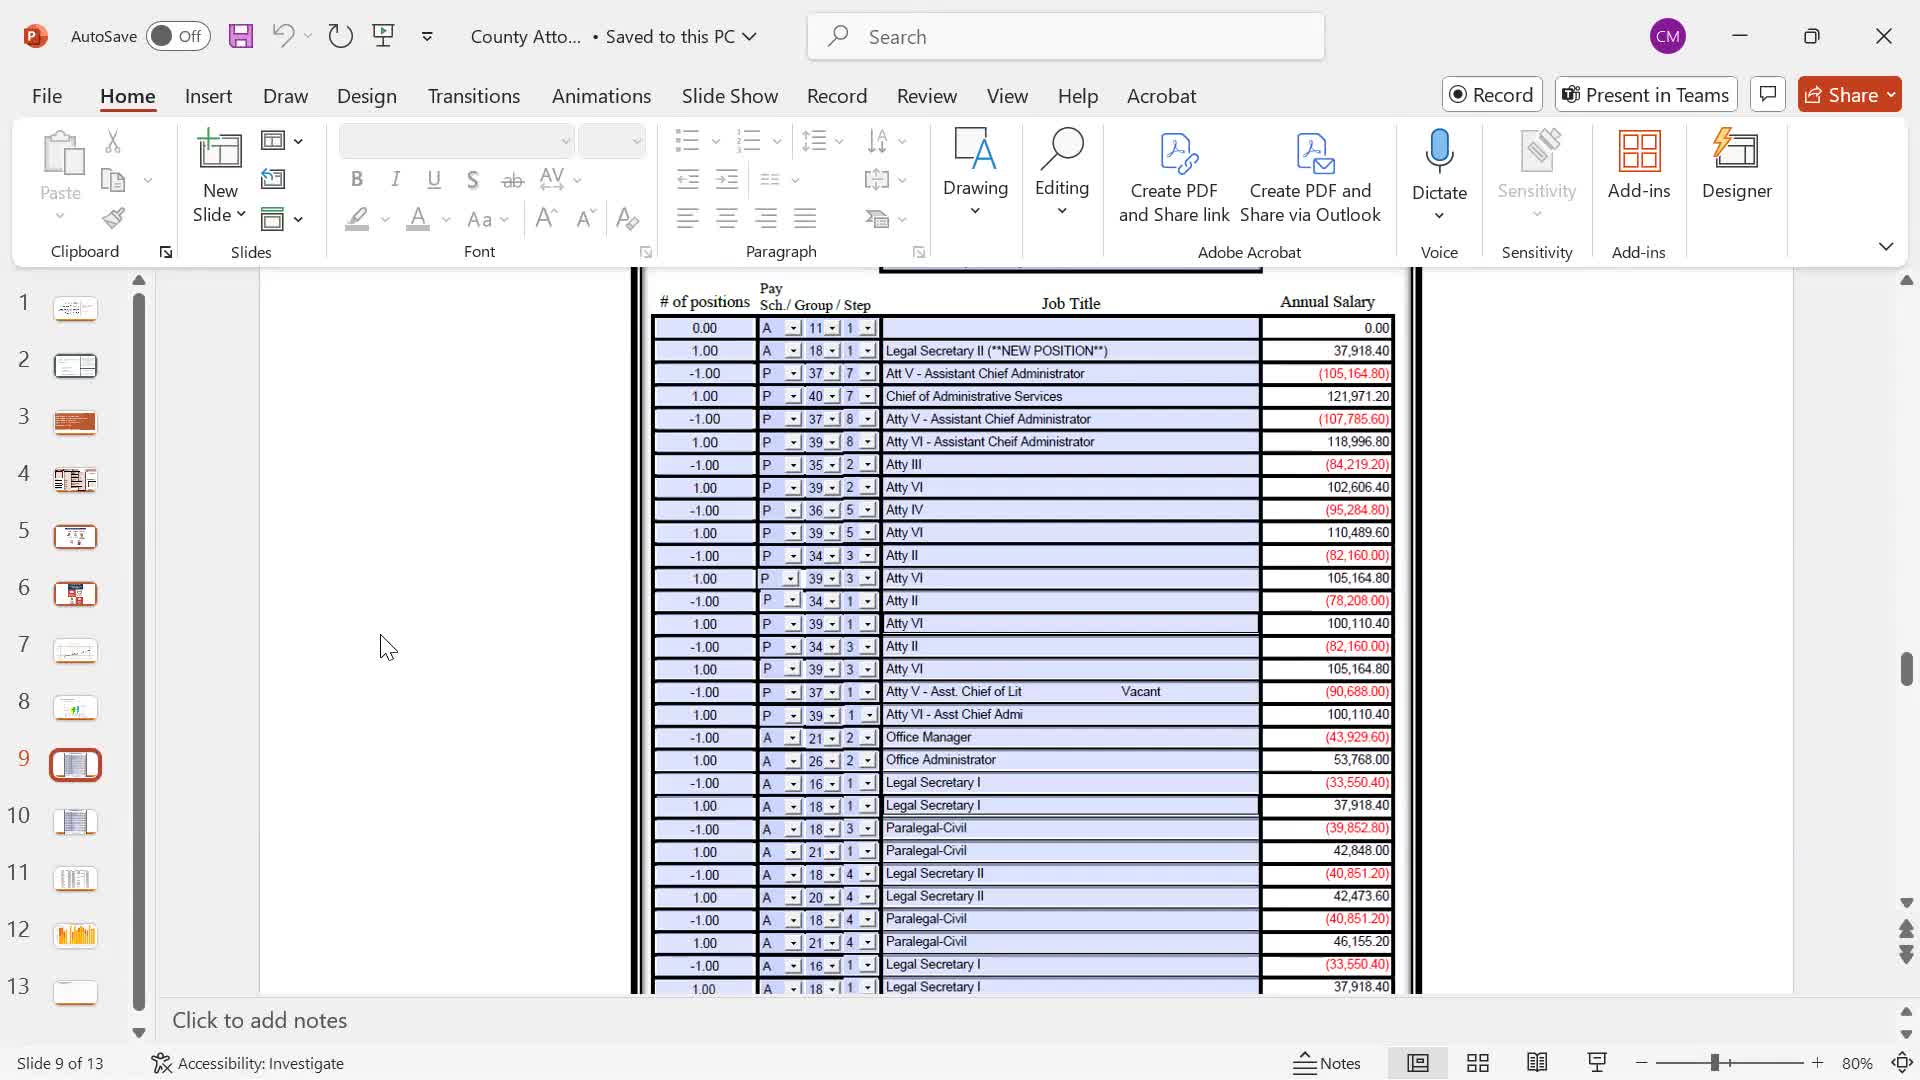Click the Format Painter brush icon

point(113,217)
